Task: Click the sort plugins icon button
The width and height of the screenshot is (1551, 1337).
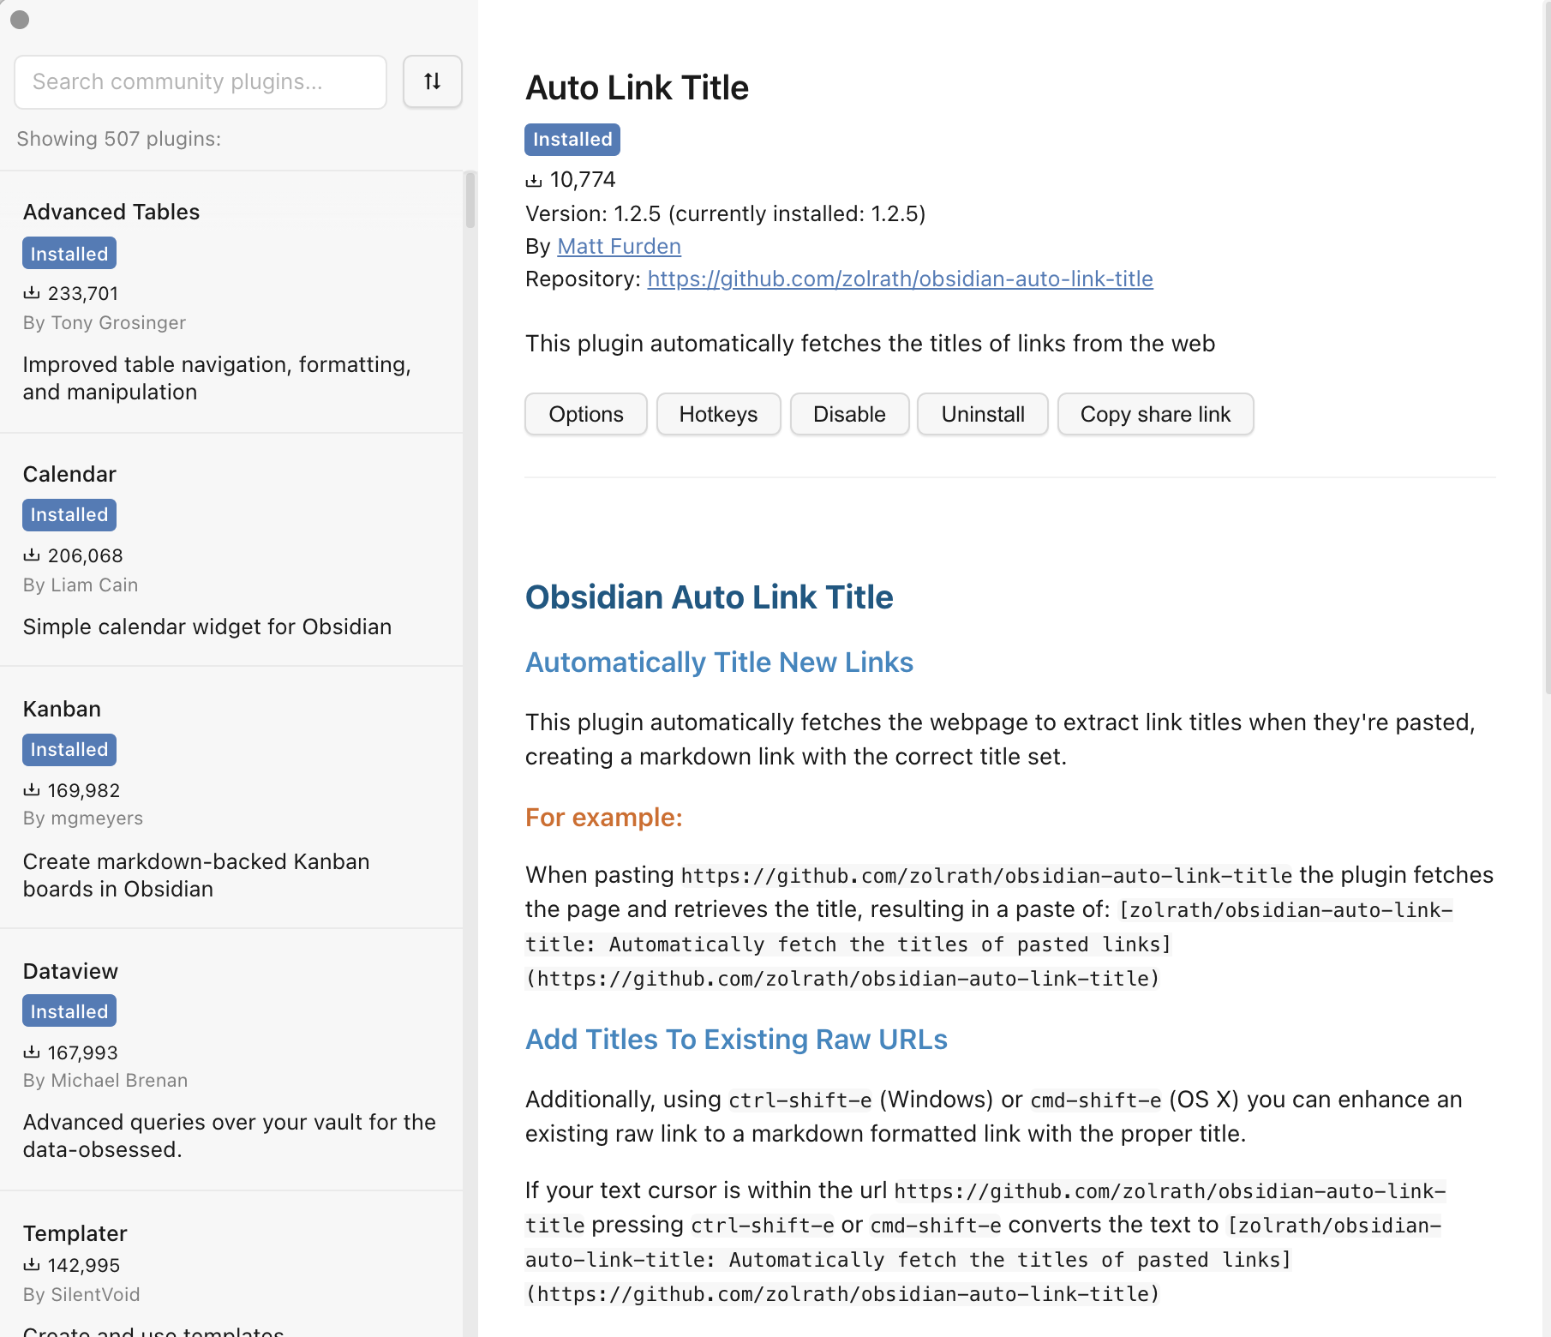Action: [432, 82]
